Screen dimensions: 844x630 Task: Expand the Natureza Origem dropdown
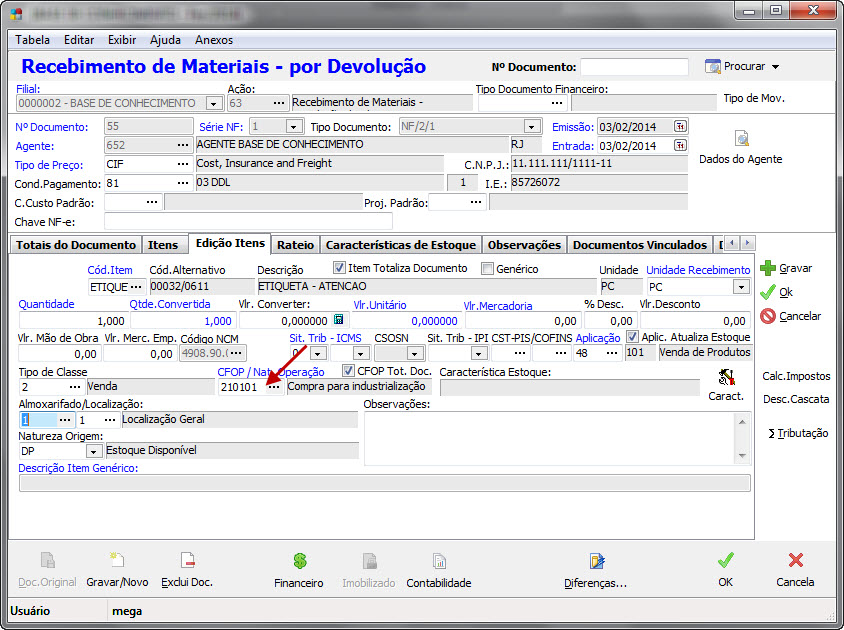coord(95,451)
